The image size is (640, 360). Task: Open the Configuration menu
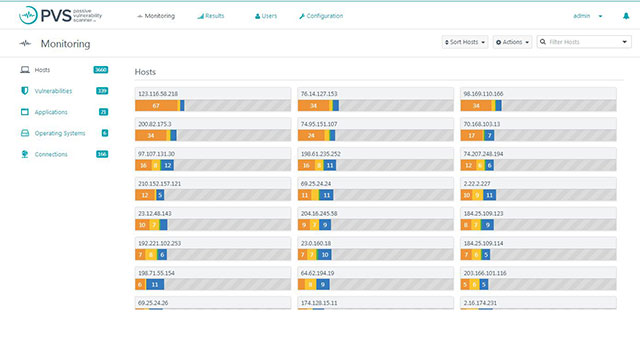tap(321, 16)
